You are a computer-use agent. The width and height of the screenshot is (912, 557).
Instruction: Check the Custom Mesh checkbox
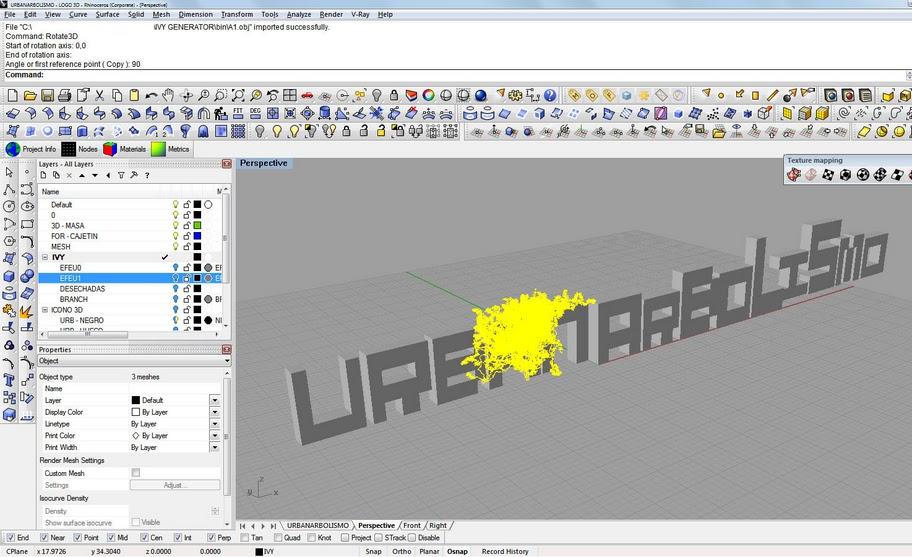(x=136, y=473)
